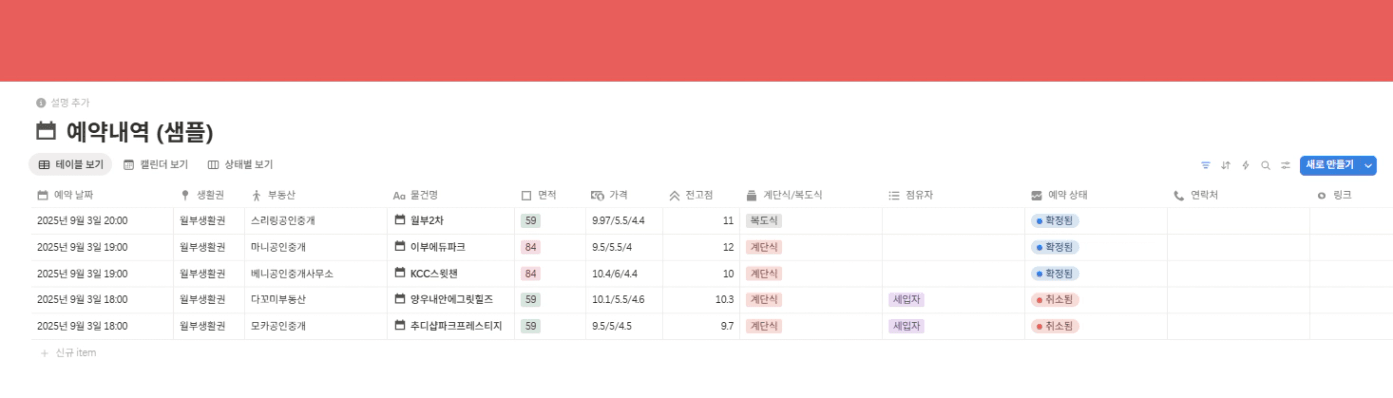1393x398 pixels.
Task: Open the KCC스윗첸 entry
Action: (x=433, y=273)
